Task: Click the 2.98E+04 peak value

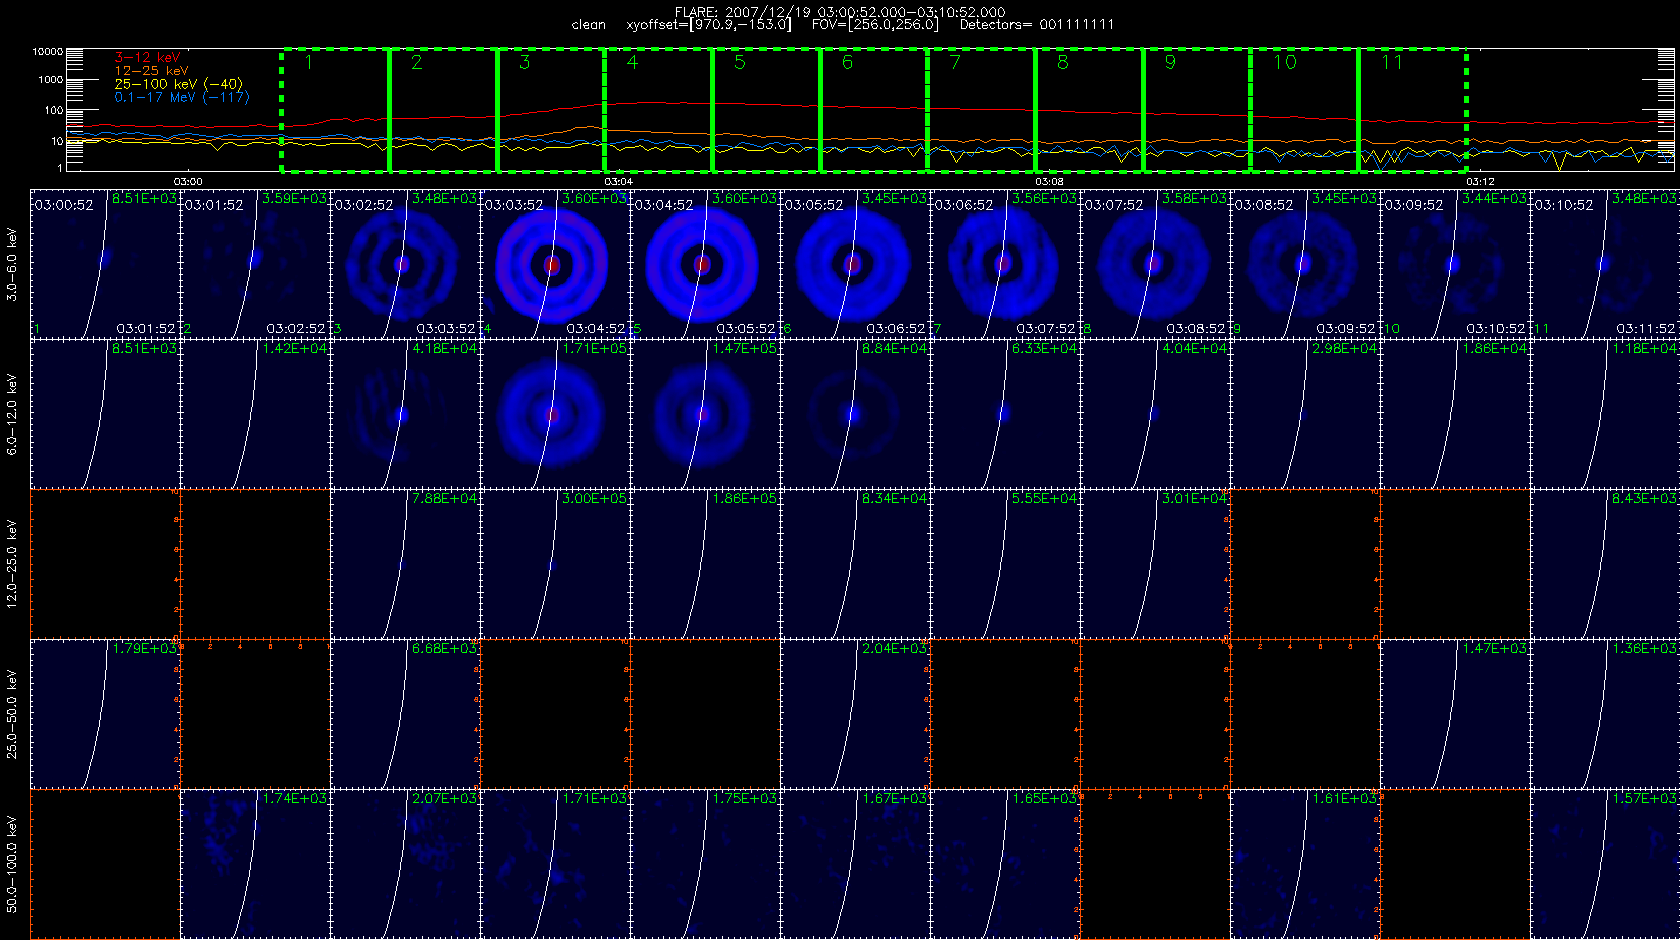Action: 1344,349
